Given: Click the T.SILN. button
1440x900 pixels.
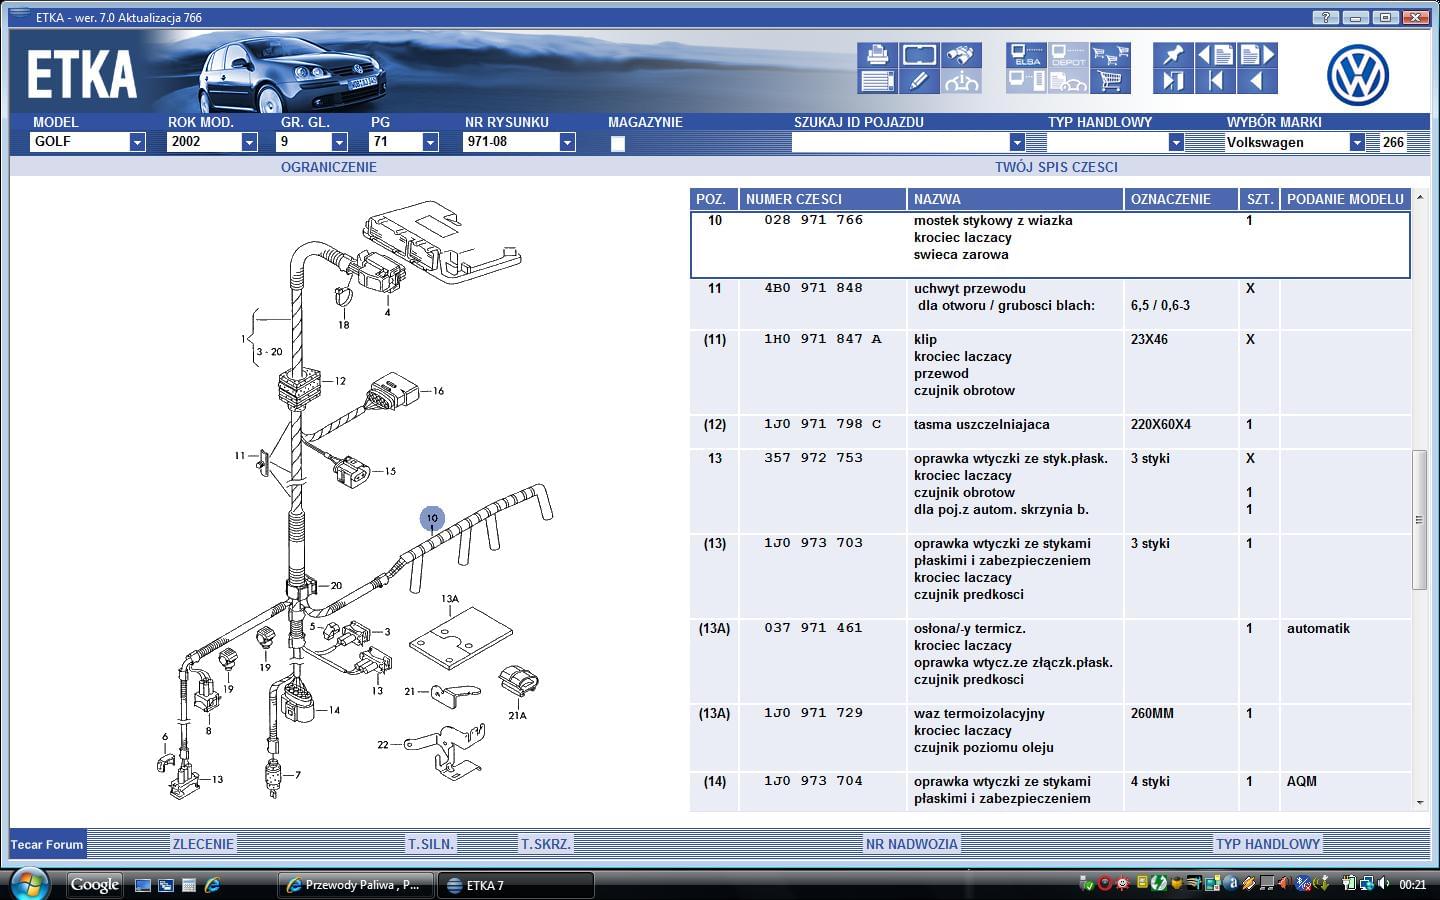Looking at the screenshot, I should click(x=431, y=844).
